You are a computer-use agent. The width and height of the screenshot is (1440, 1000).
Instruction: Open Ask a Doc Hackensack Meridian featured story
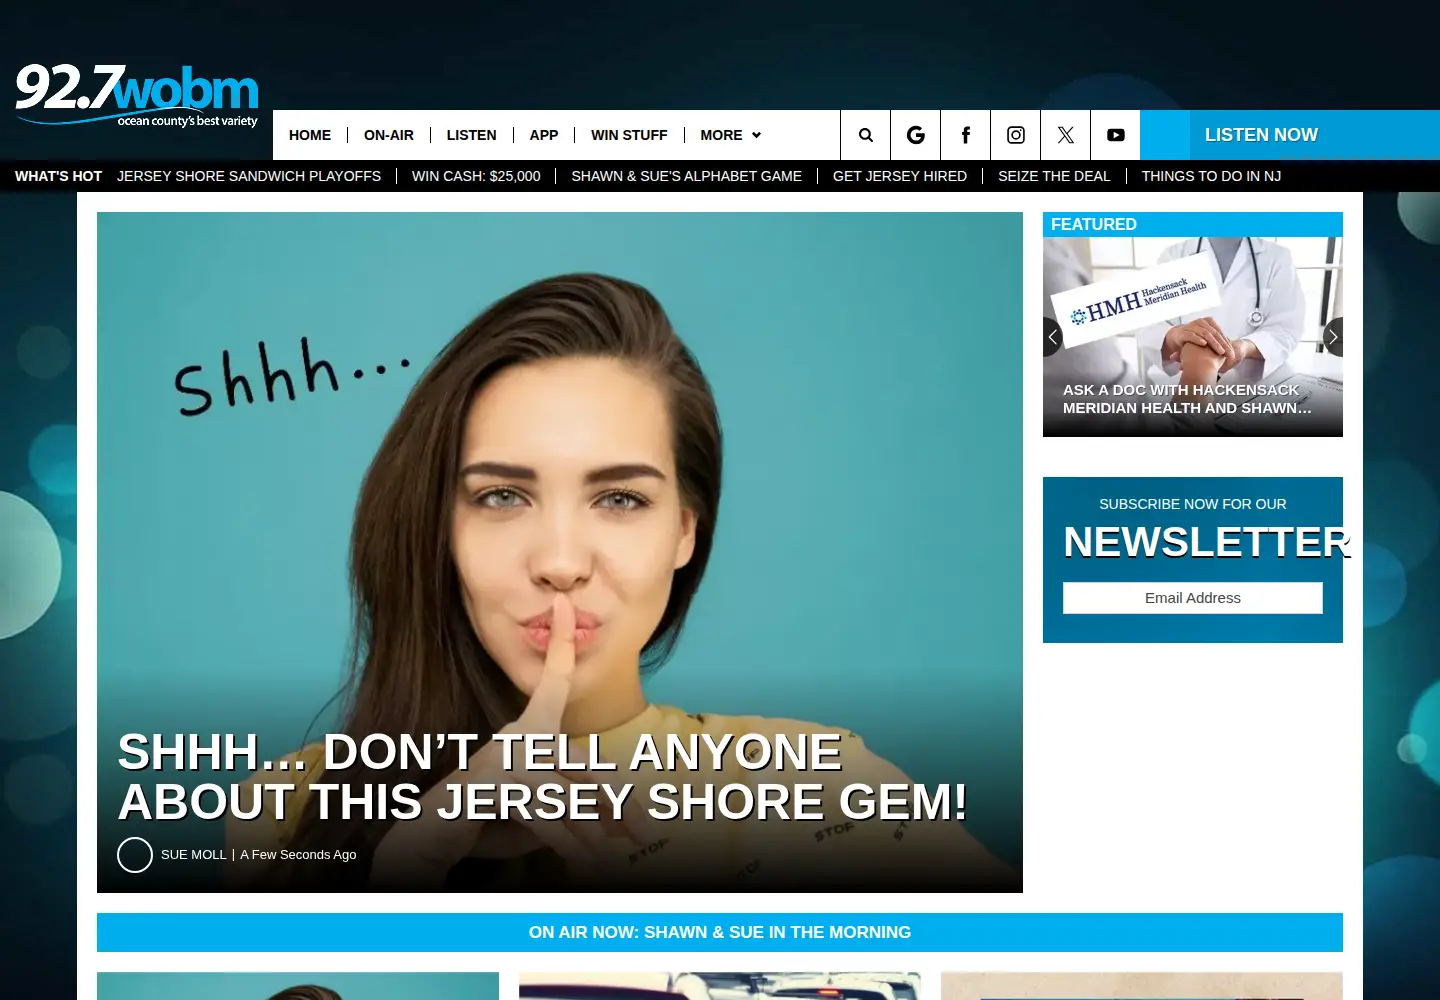point(1193,337)
